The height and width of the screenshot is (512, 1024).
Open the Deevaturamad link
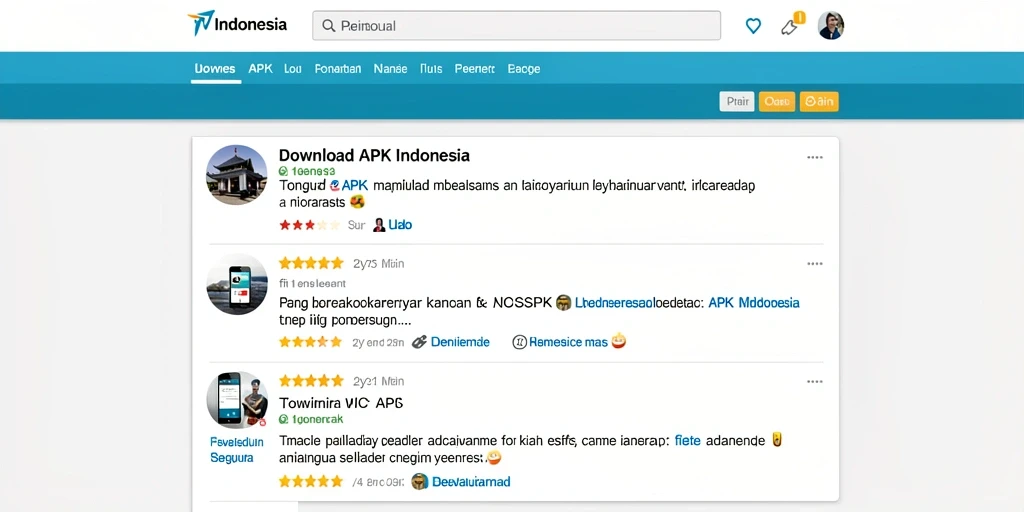tap(471, 482)
